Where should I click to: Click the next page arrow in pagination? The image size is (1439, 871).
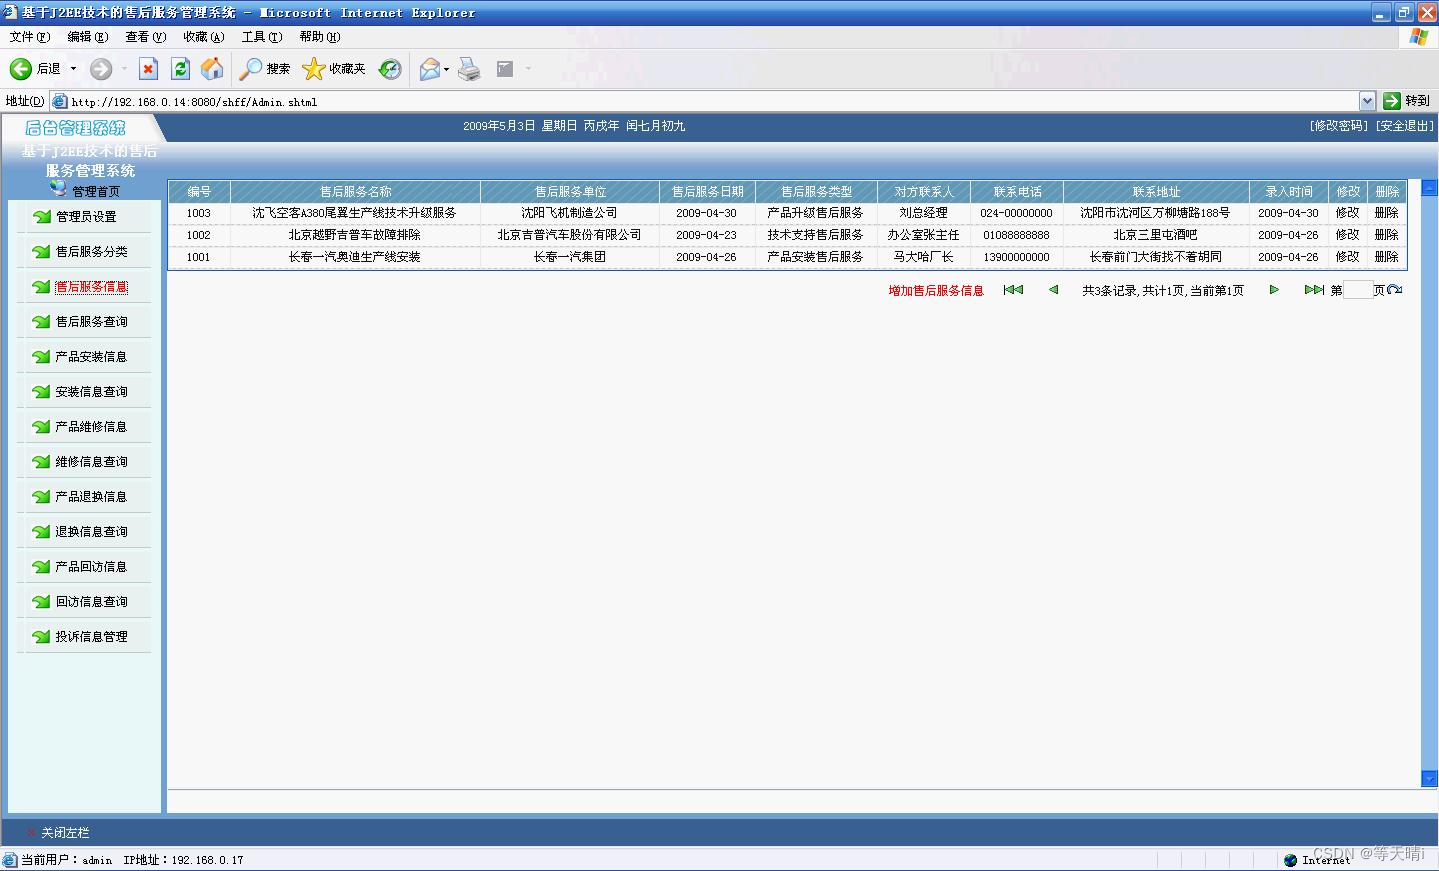(x=1273, y=289)
